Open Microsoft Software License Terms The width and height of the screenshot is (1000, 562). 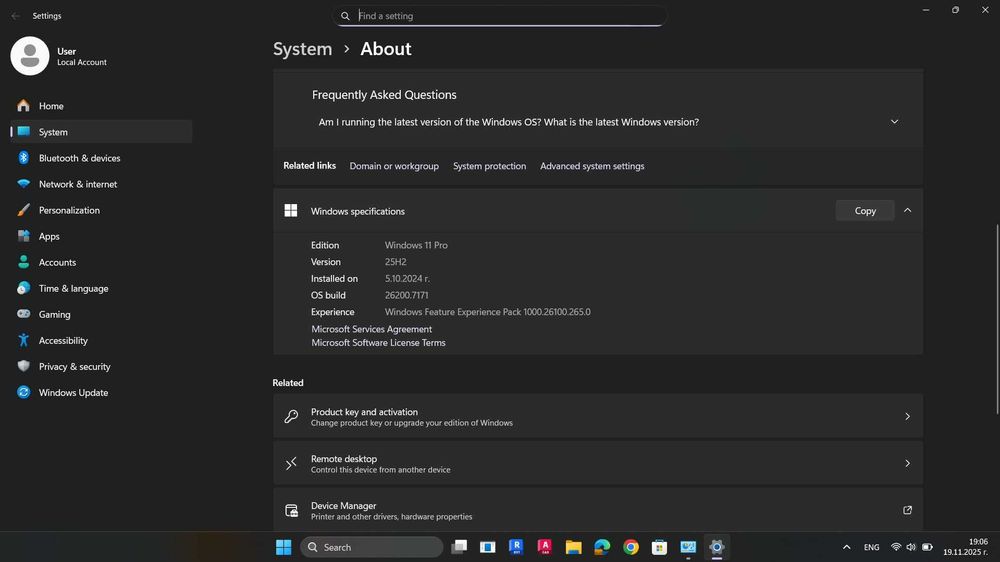(378, 343)
